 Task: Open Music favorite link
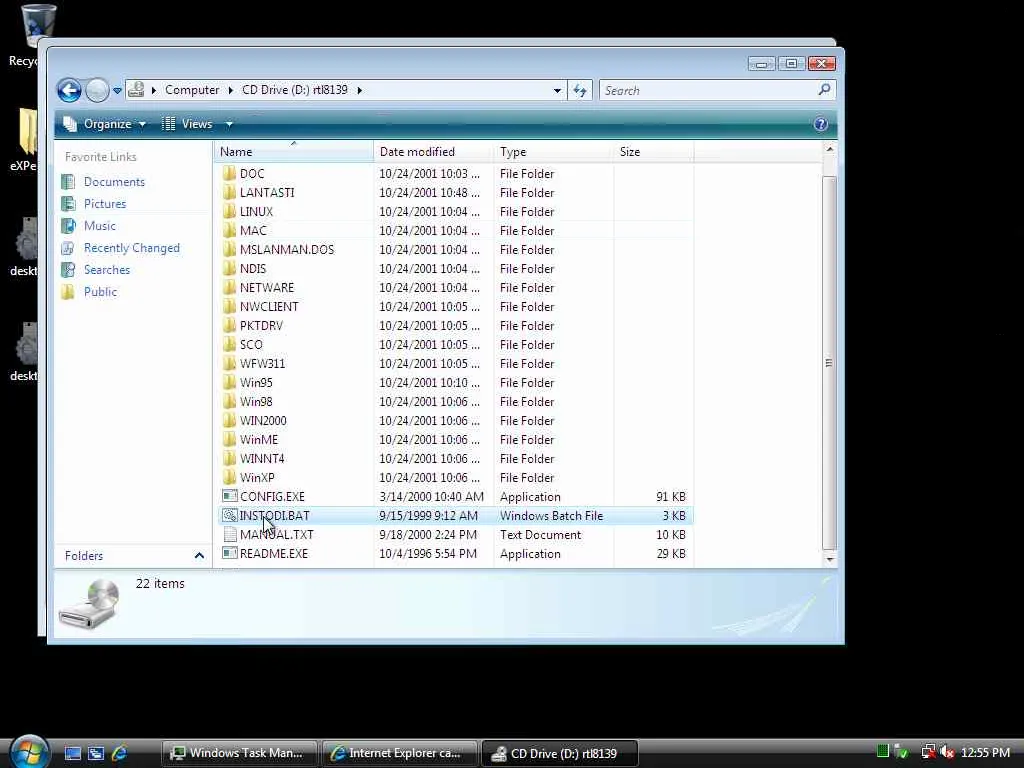99,226
